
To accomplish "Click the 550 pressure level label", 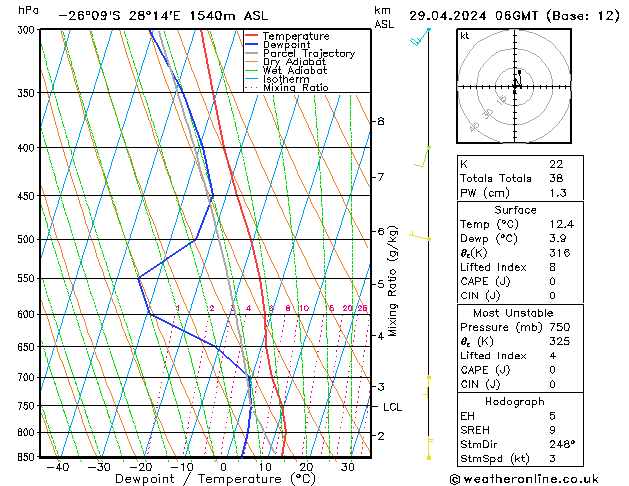I will click(x=28, y=278).
